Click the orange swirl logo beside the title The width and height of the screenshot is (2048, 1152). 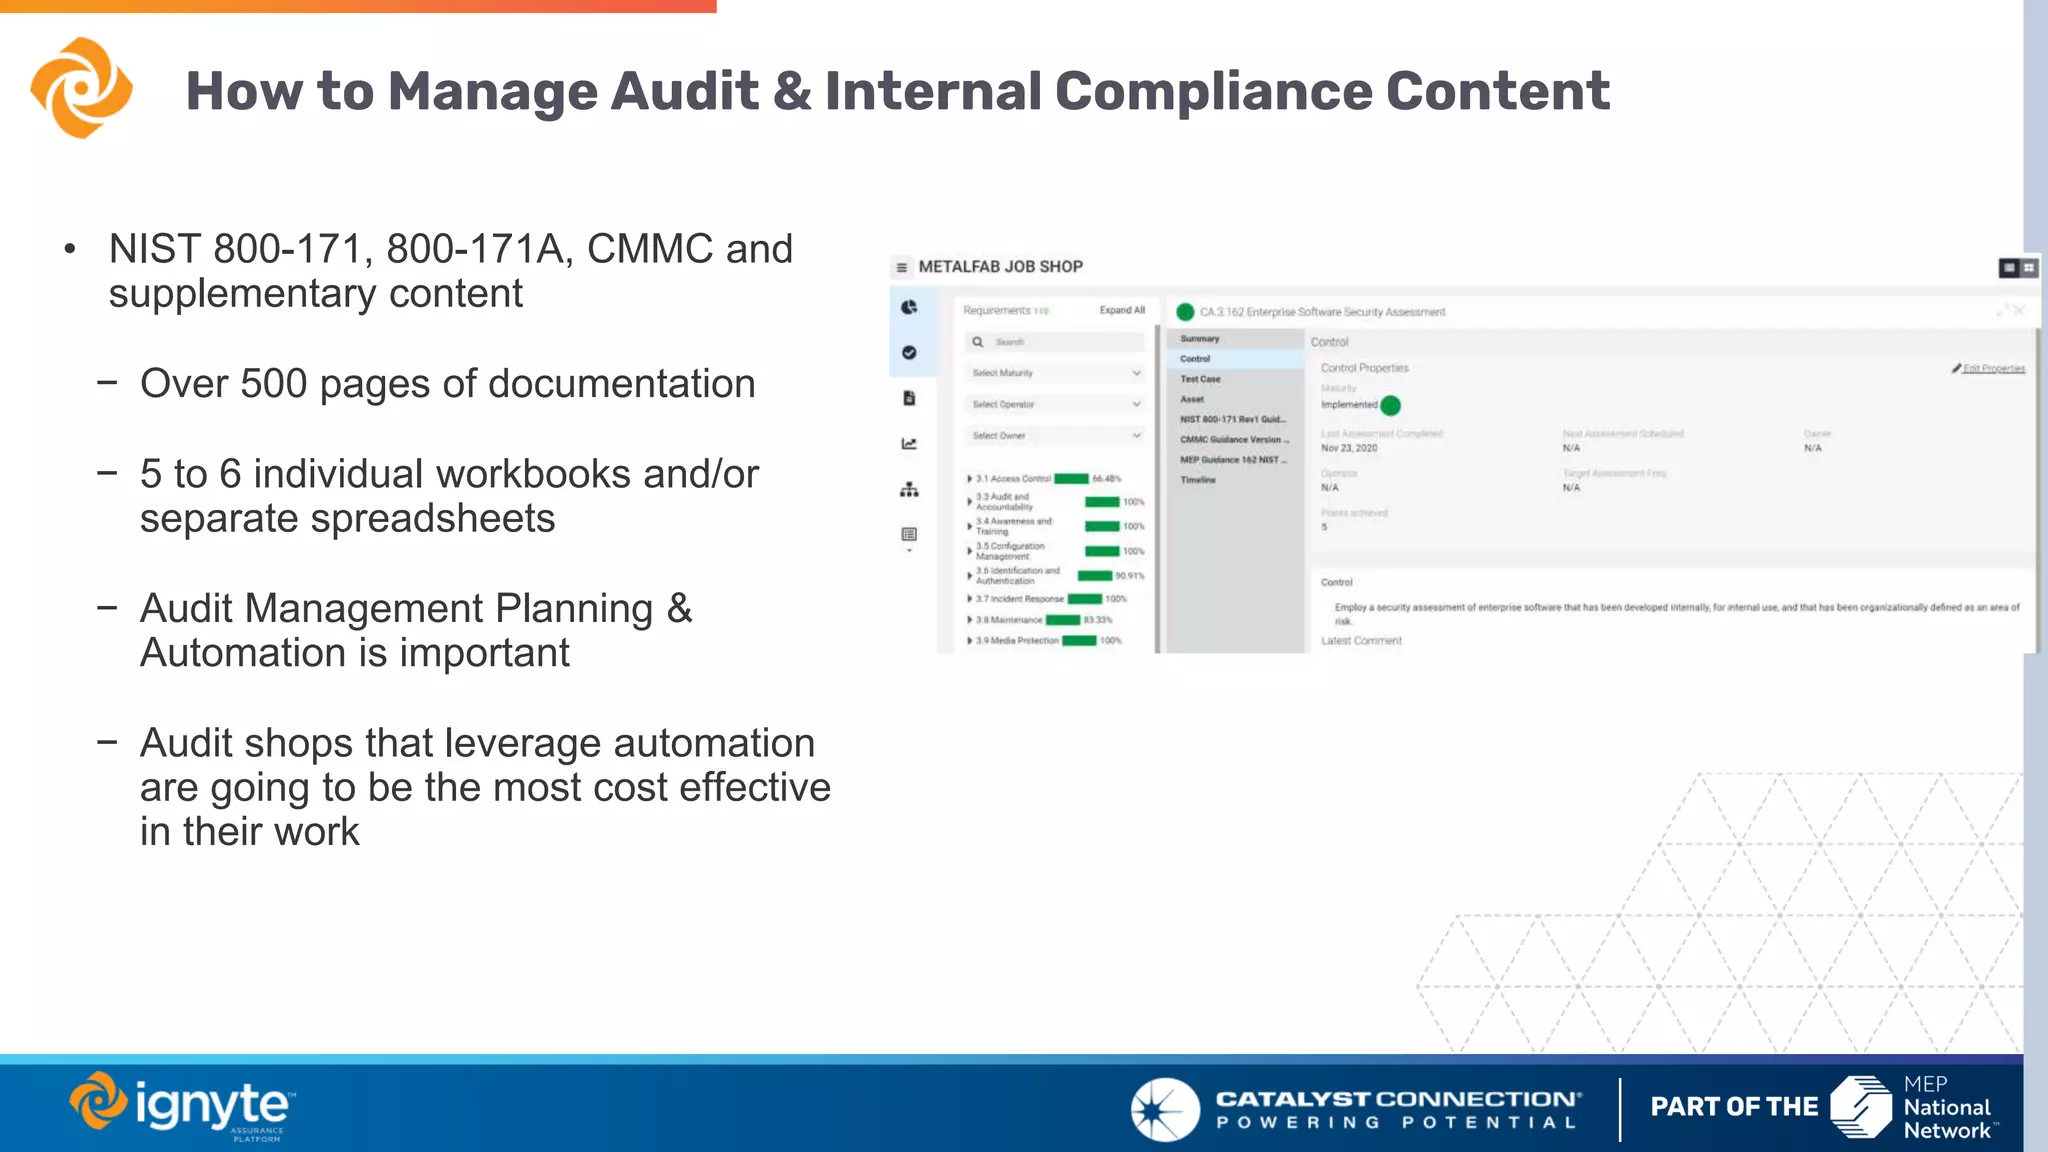point(81,88)
